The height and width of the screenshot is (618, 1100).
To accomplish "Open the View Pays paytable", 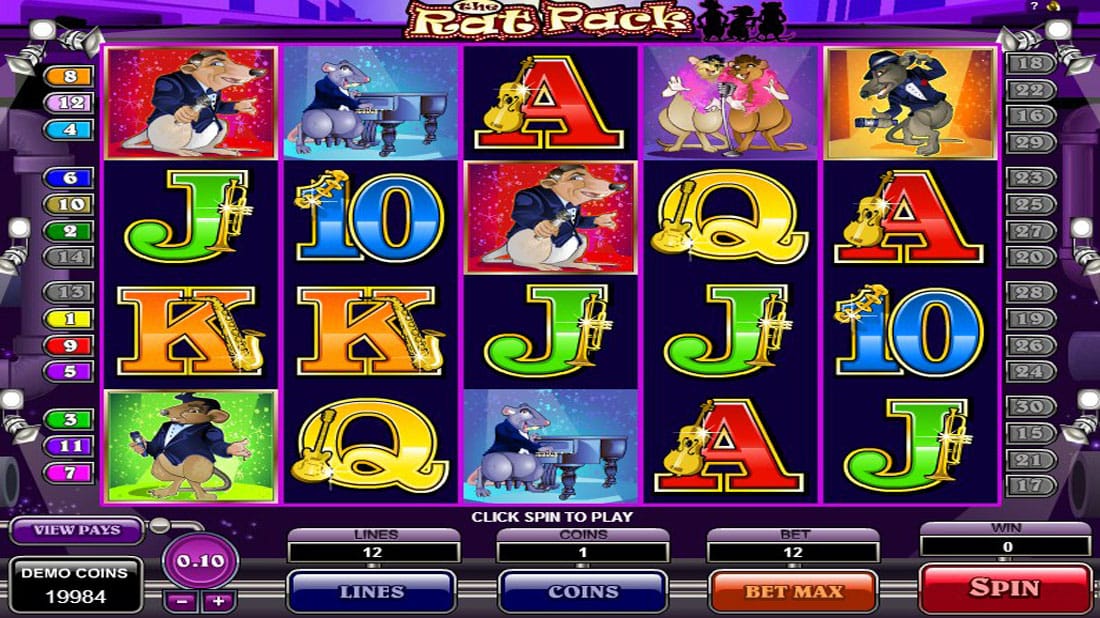I will pos(77,530).
